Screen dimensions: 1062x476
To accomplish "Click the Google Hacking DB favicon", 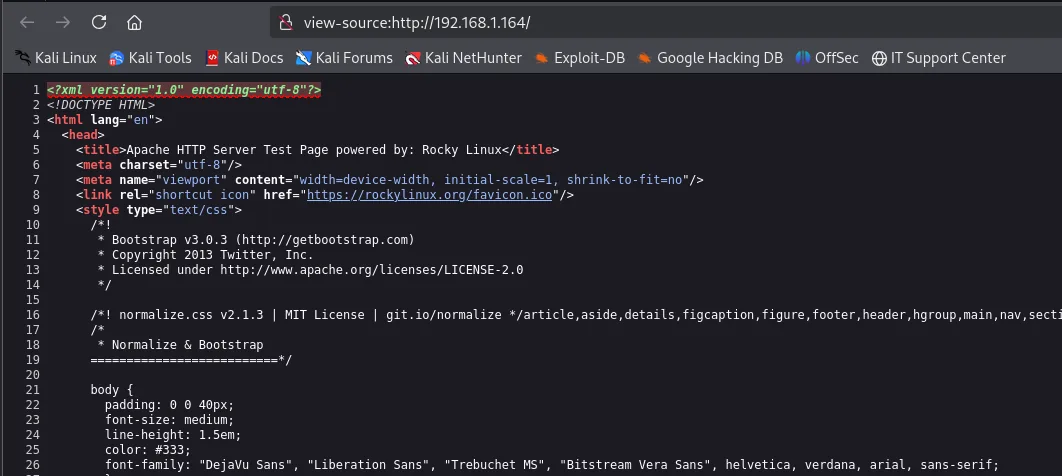I will (x=644, y=58).
